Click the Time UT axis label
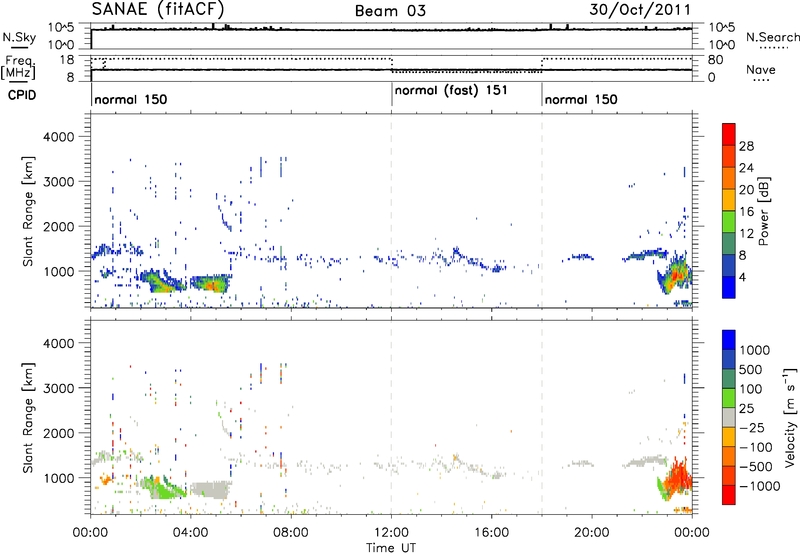Screen dimensions: 800x554 click(x=391, y=548)
